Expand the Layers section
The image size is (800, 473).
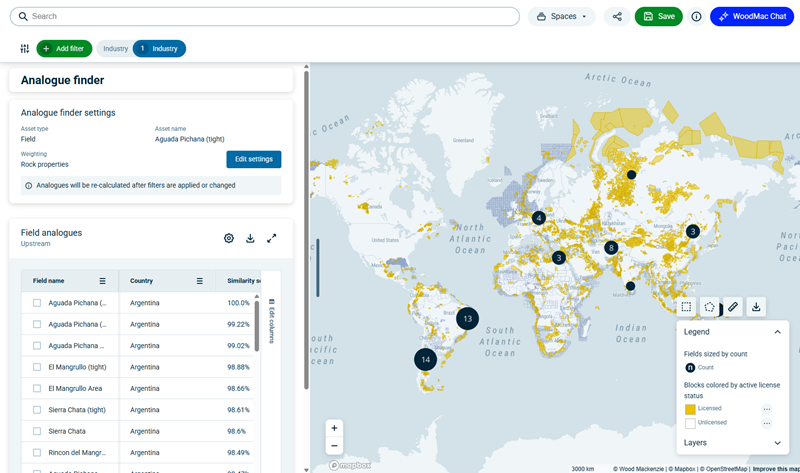point(777,442)
